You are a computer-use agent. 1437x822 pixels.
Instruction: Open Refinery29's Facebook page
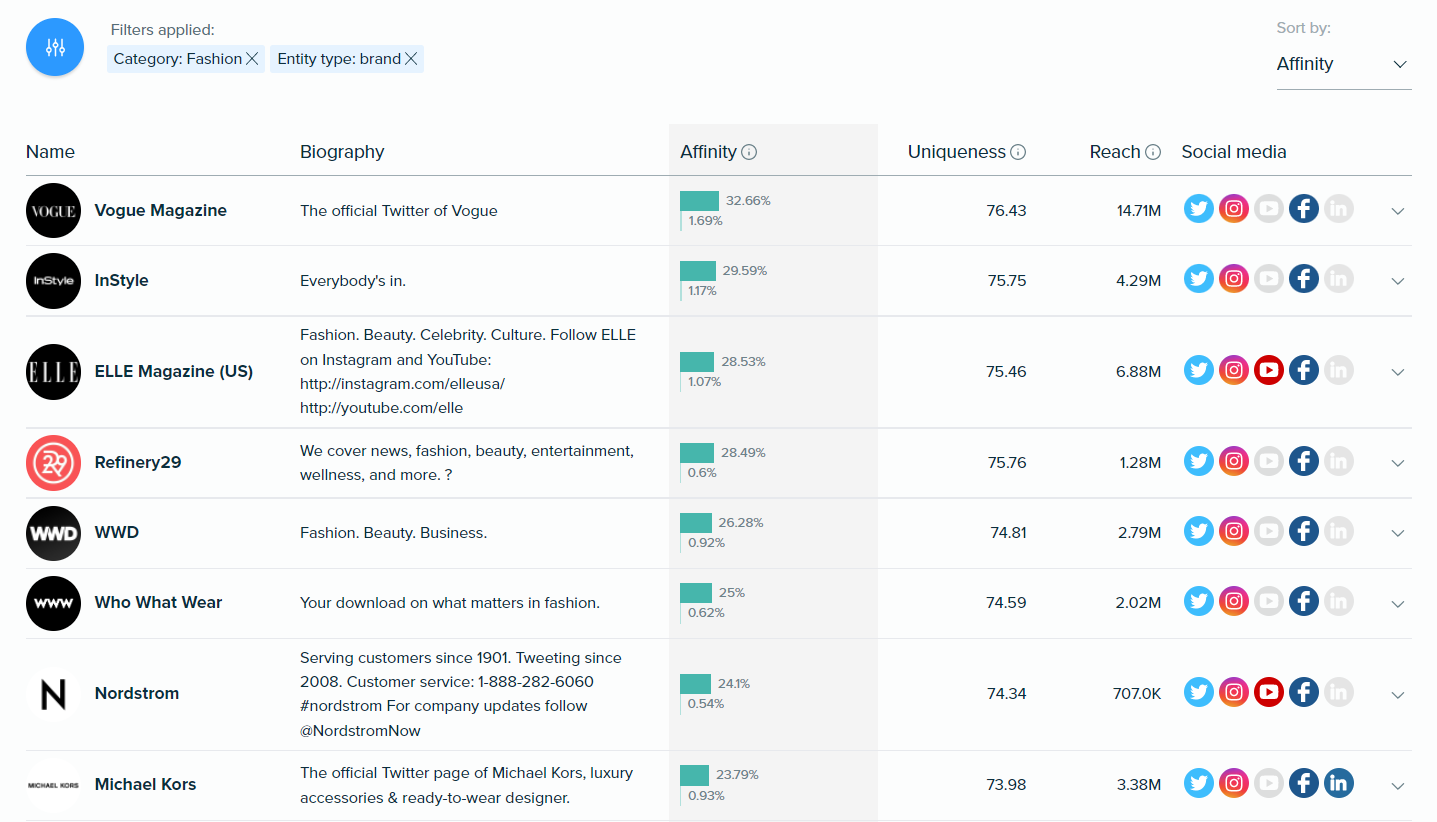coord(1303,462)
